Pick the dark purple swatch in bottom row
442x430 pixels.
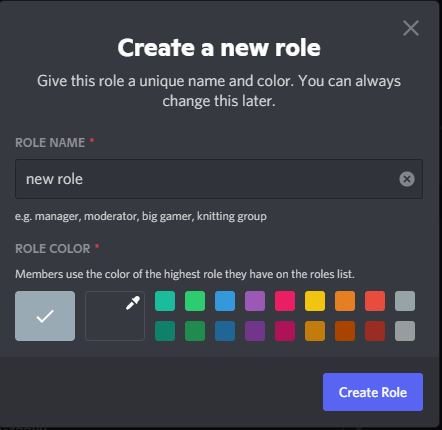pyautogui.click(x=255, y=331)
